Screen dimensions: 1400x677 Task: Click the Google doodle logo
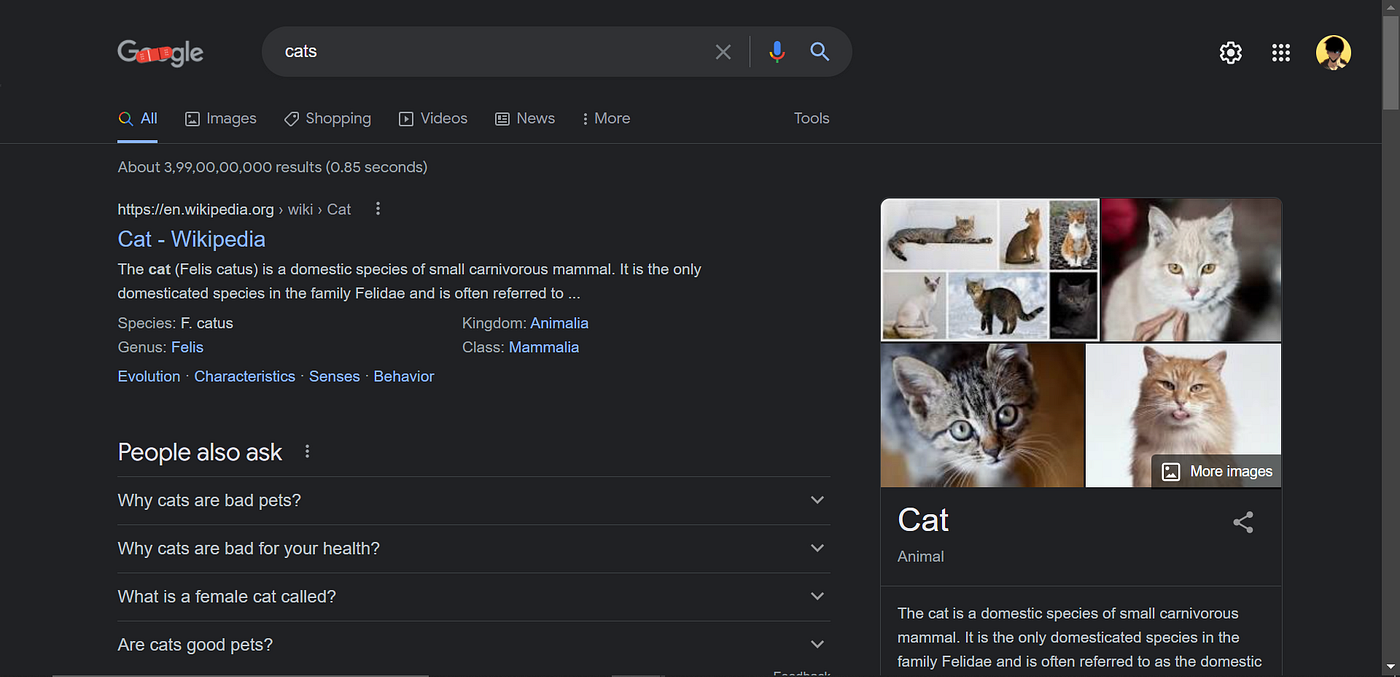coord(160,52)
